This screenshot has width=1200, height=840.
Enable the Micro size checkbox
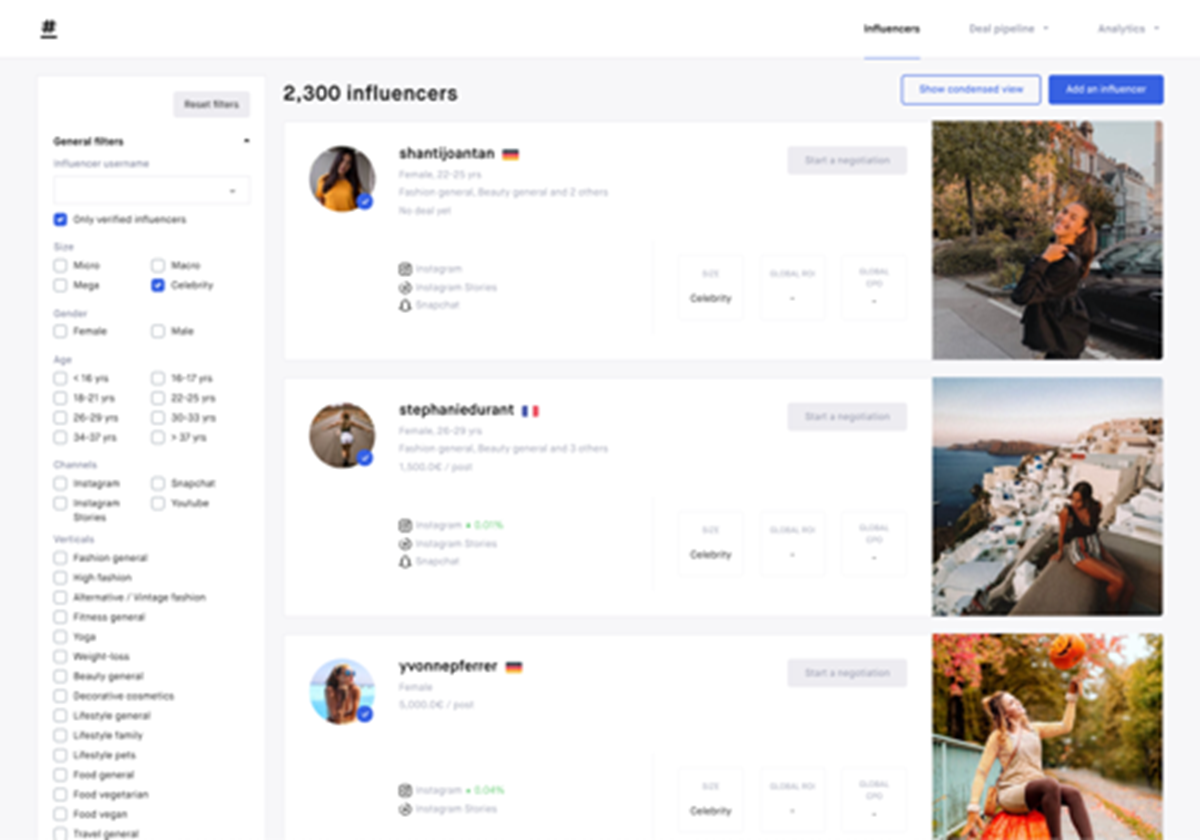coord(60,266)
